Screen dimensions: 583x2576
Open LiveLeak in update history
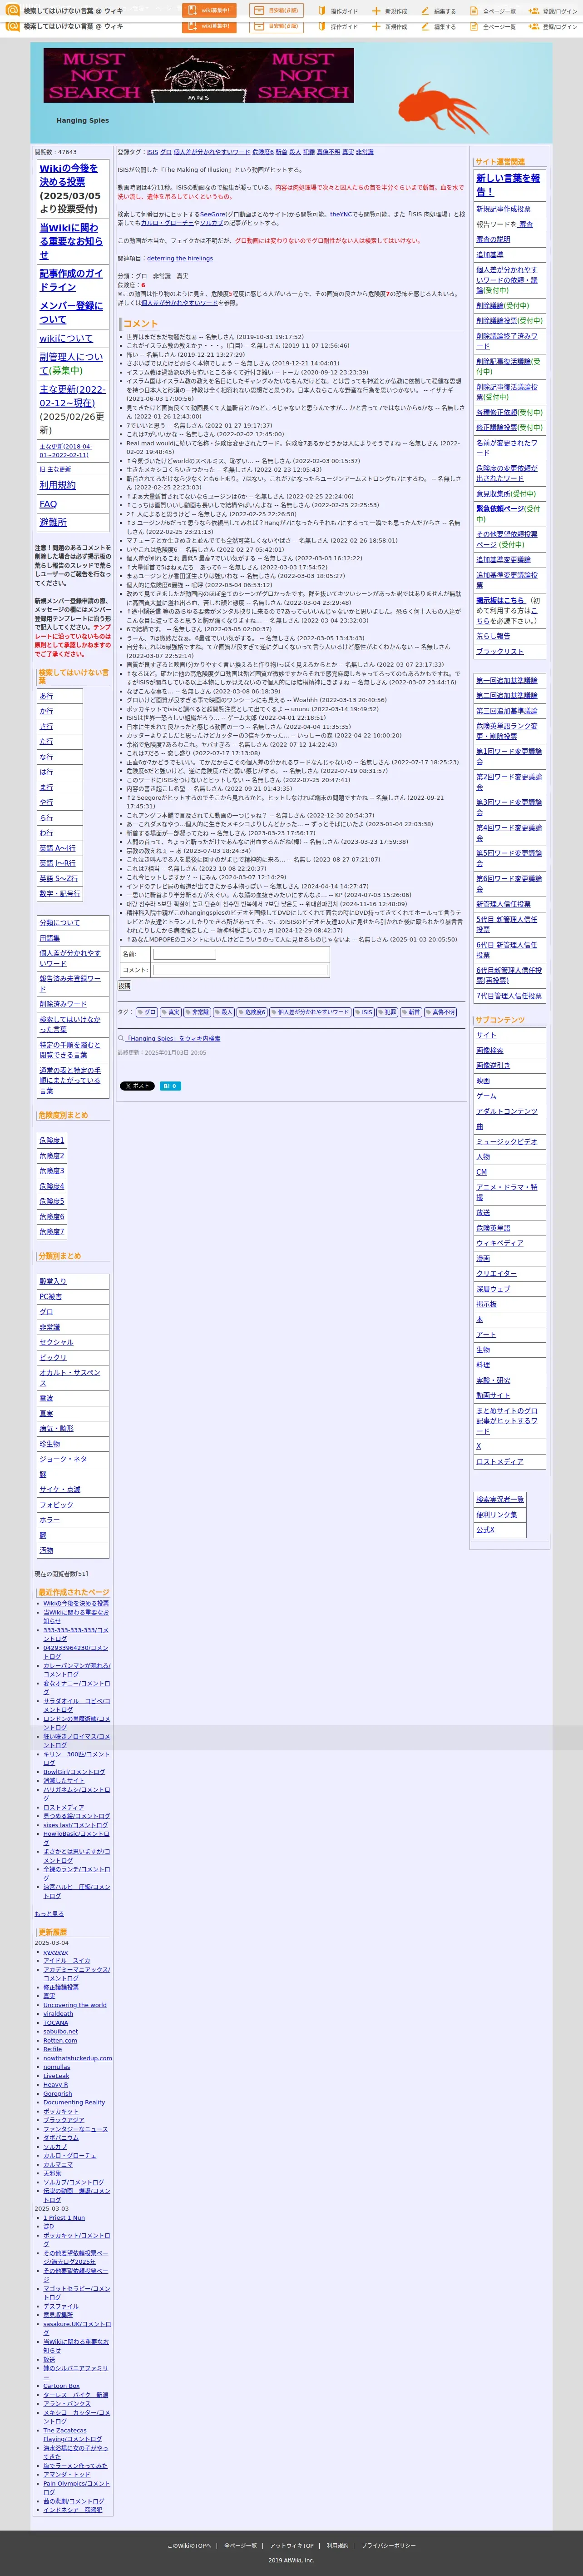click(56, 2076)
